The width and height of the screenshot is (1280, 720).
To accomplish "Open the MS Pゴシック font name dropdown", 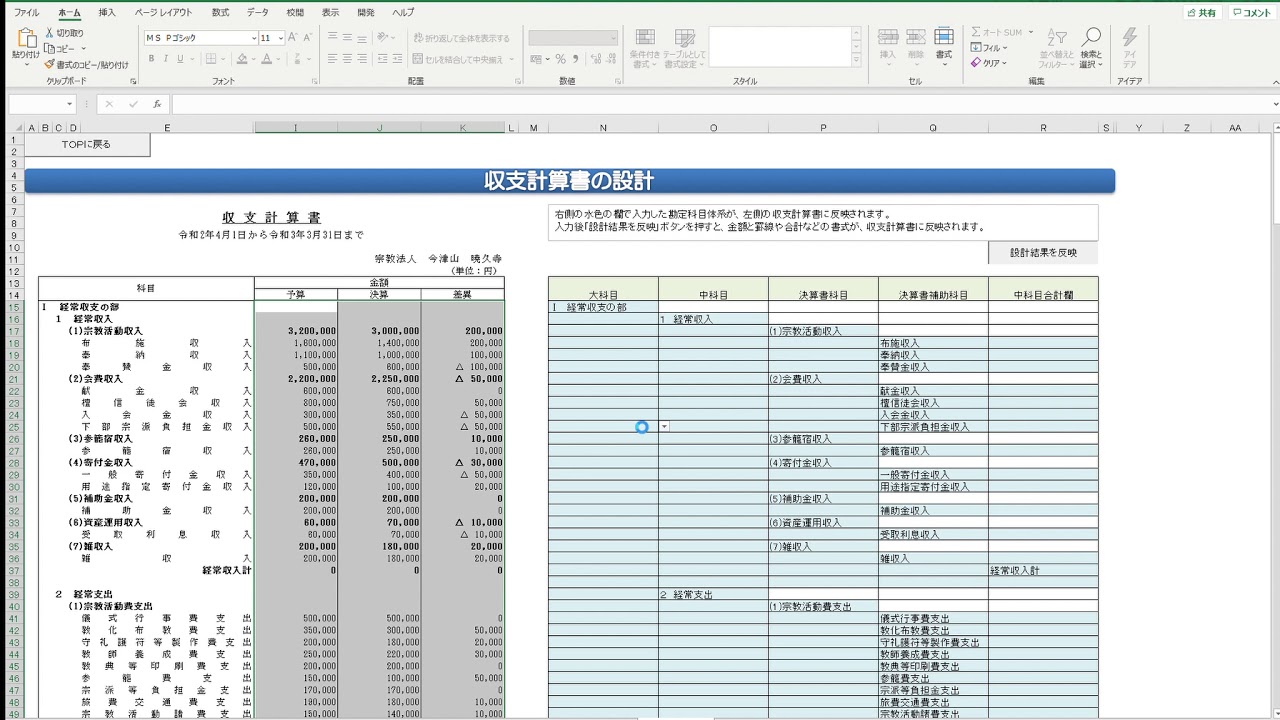I will pos(254,38).
